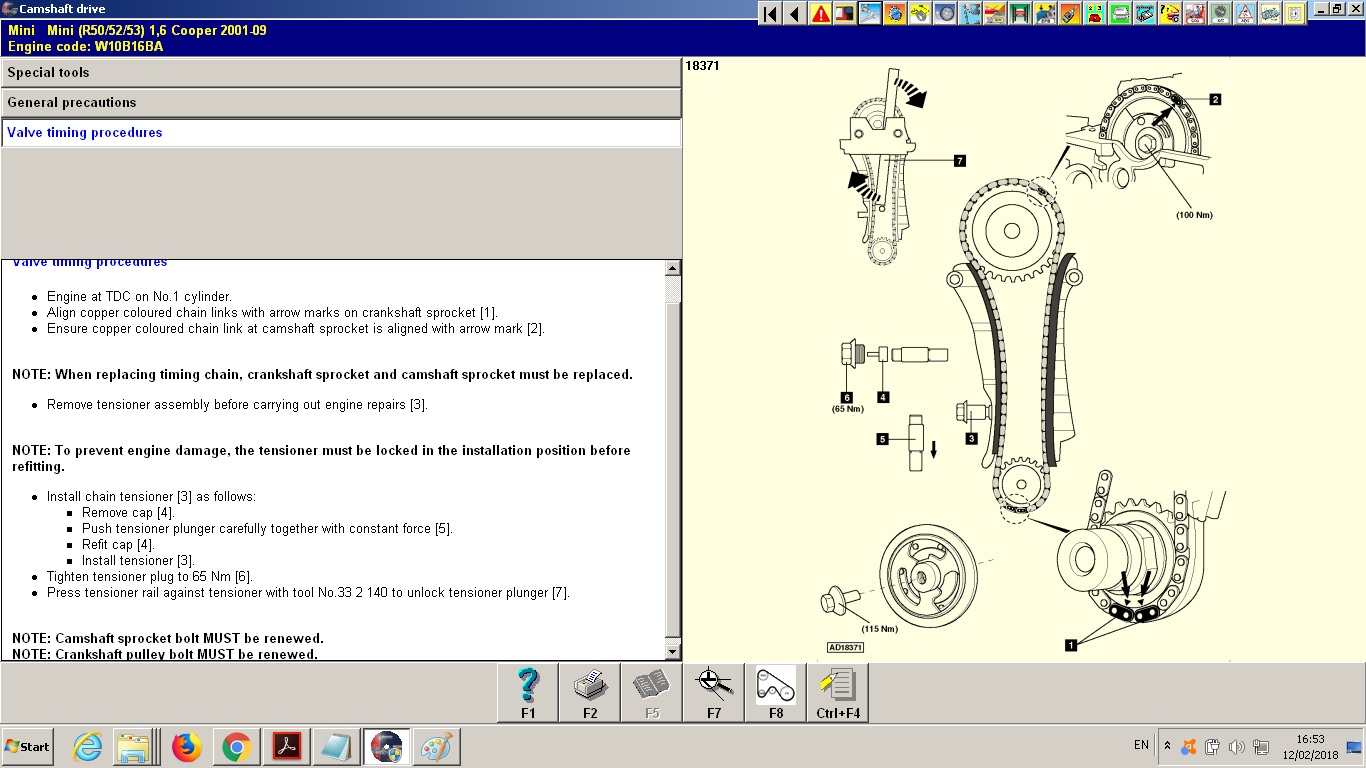
Task: Expand the General precautions section
Action: coord(341,103)
